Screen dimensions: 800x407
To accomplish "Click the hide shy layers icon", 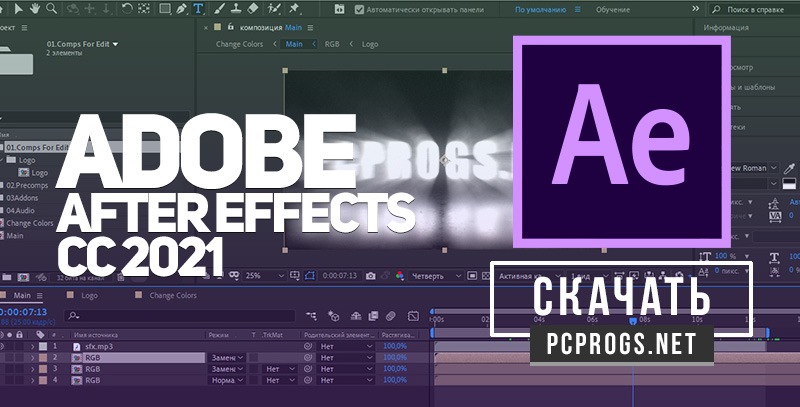I will click(x=356, y=316).
